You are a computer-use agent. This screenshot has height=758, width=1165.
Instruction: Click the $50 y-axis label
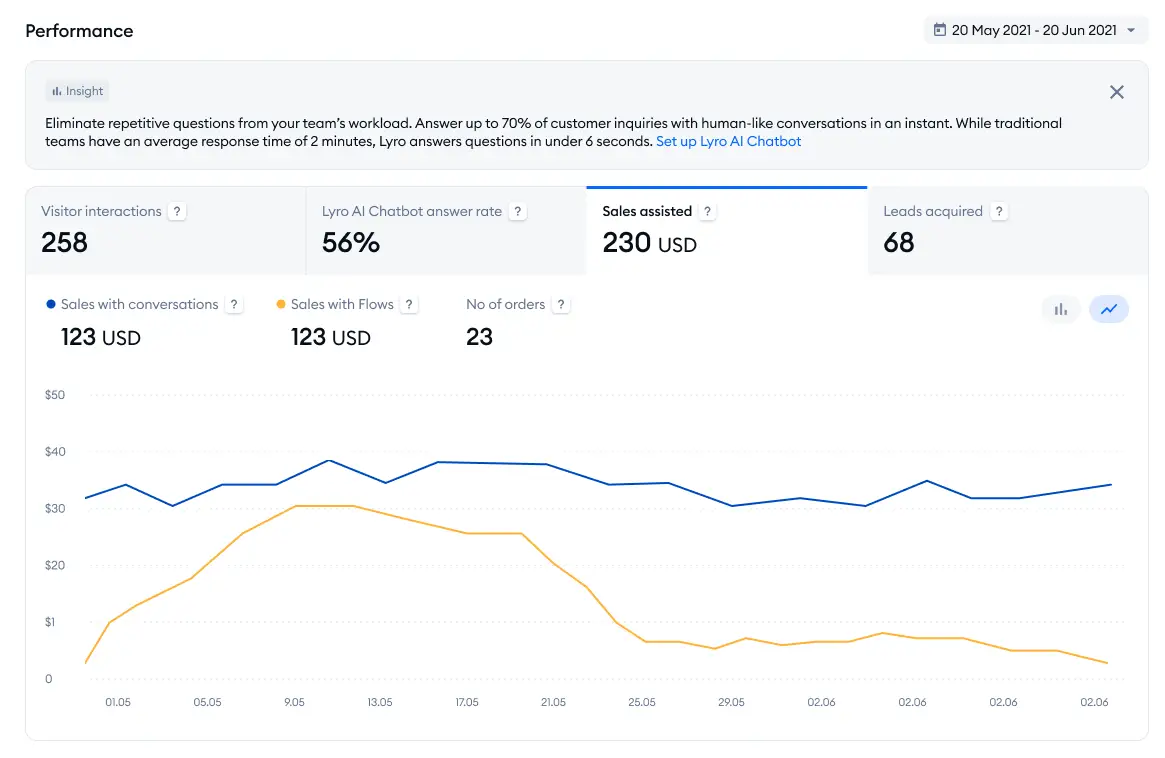[55, 395]
